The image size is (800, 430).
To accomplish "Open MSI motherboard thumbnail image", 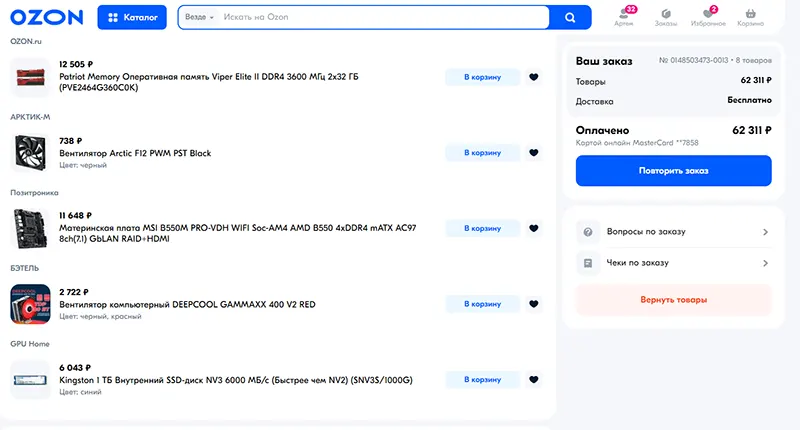I will point(31,229).
